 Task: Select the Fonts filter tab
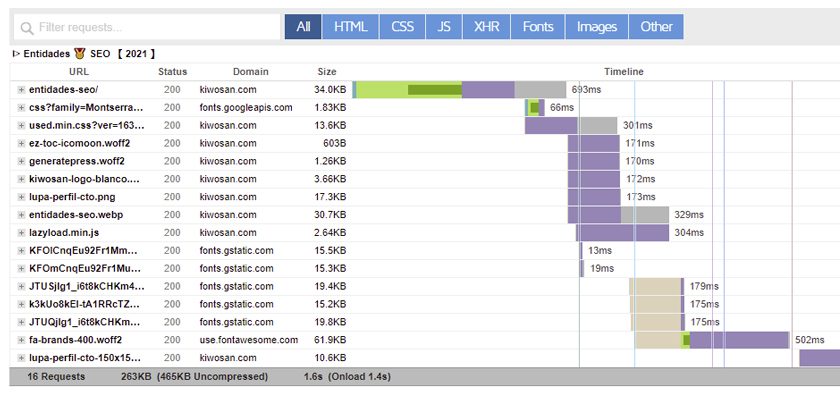coord(538,27)
